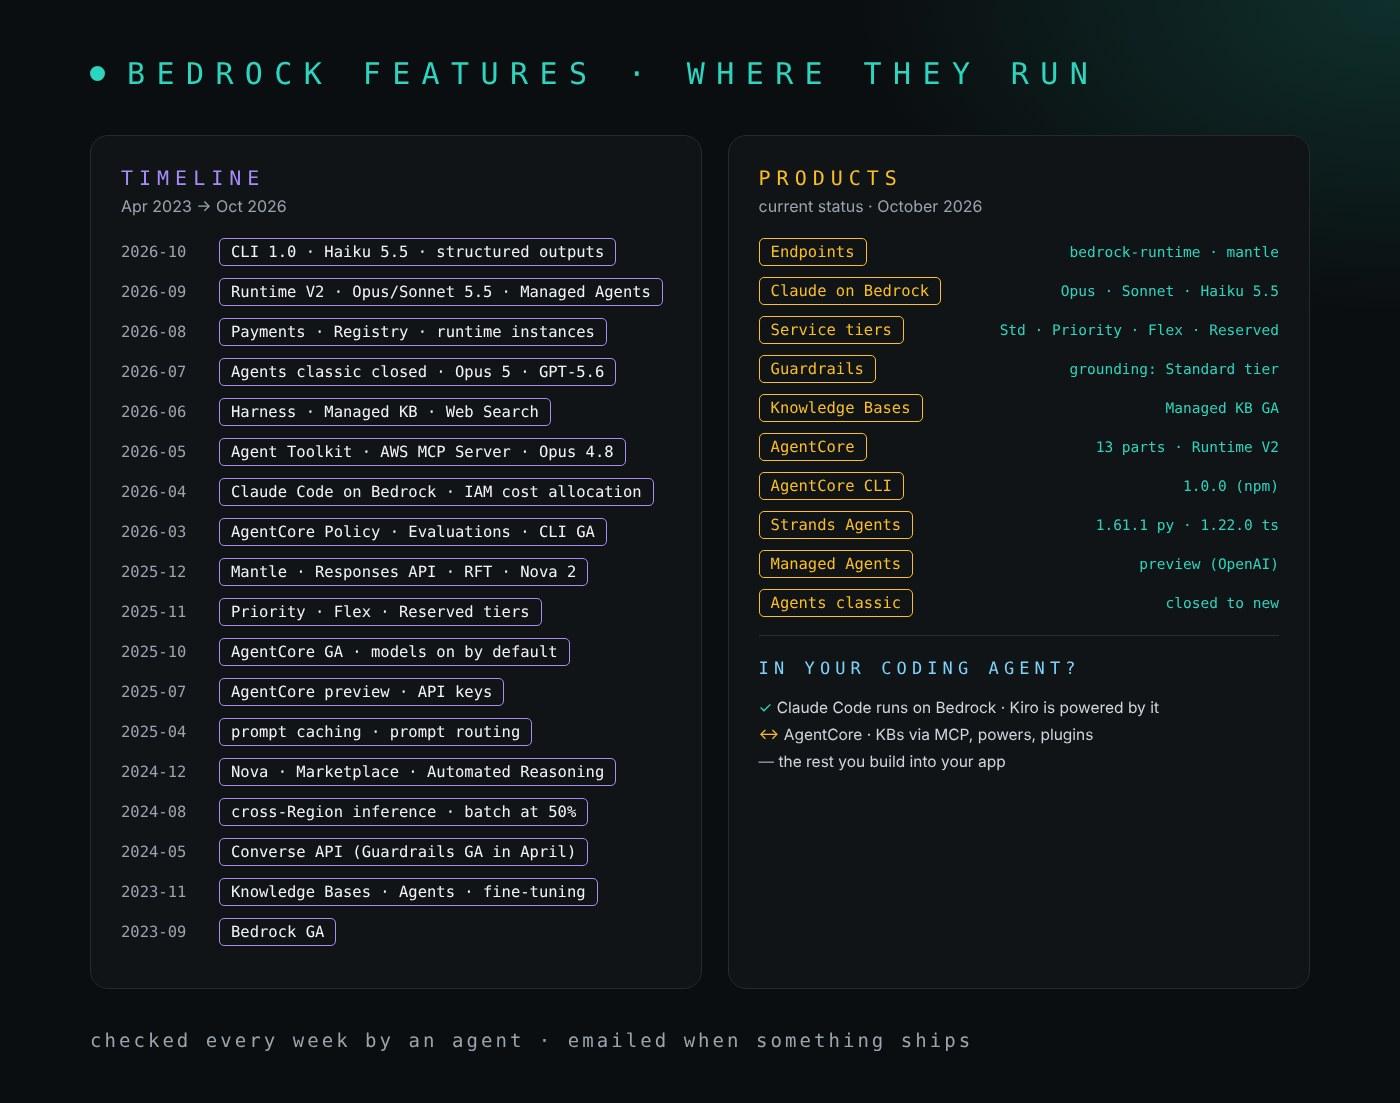Click Mantle Responses API RFT Nova 2
This screenshot has height=1103, width=1400.
pyautogui.click(x=403, y=572)
